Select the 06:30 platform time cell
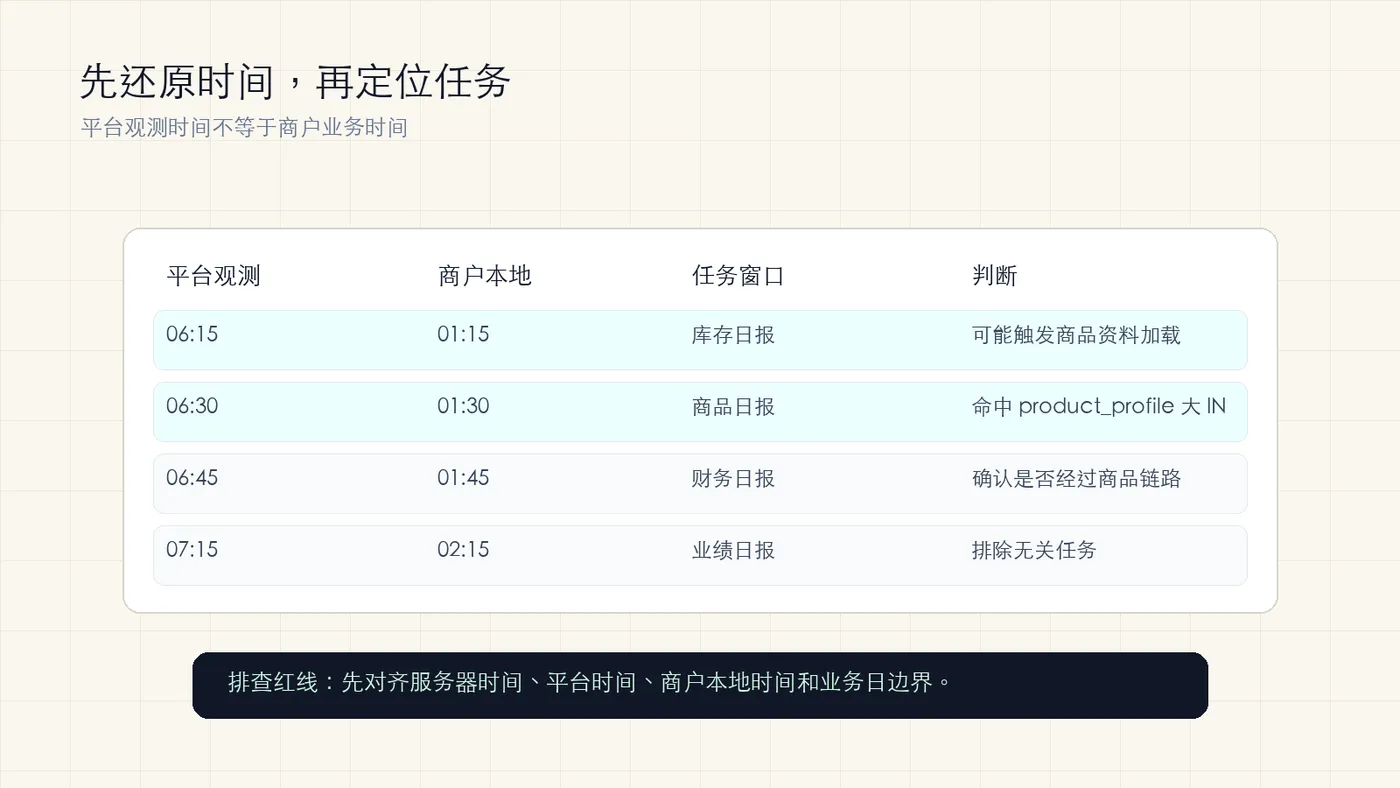The image size is (1400, 788). 192,406
